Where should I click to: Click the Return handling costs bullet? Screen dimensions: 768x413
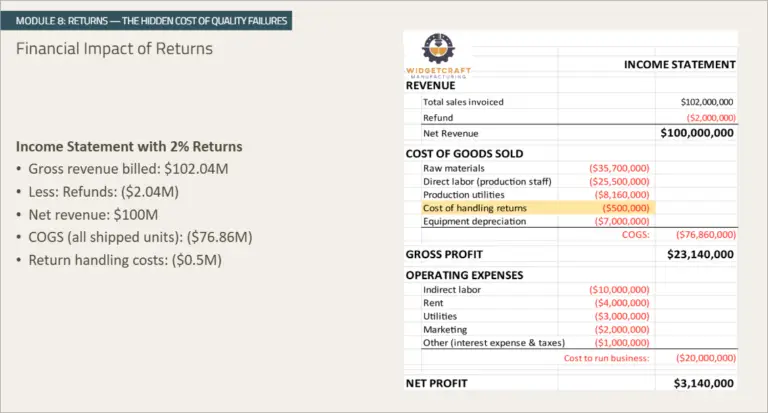tap(125, 260)
